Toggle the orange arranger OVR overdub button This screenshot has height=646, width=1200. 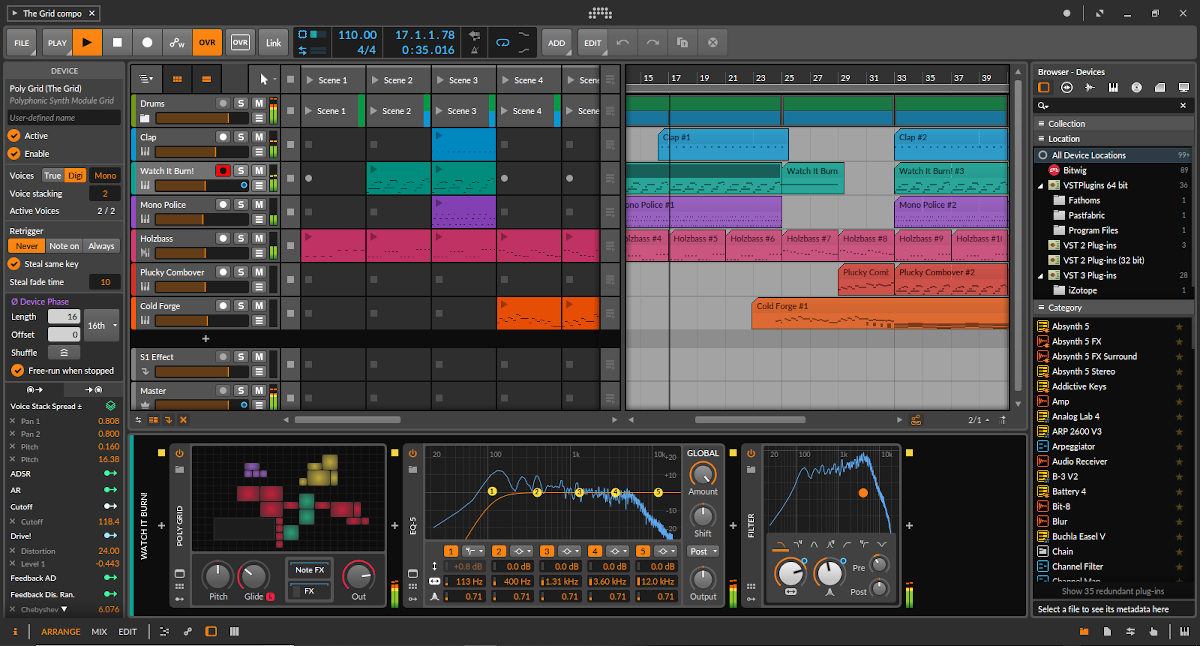pos(207,43)
